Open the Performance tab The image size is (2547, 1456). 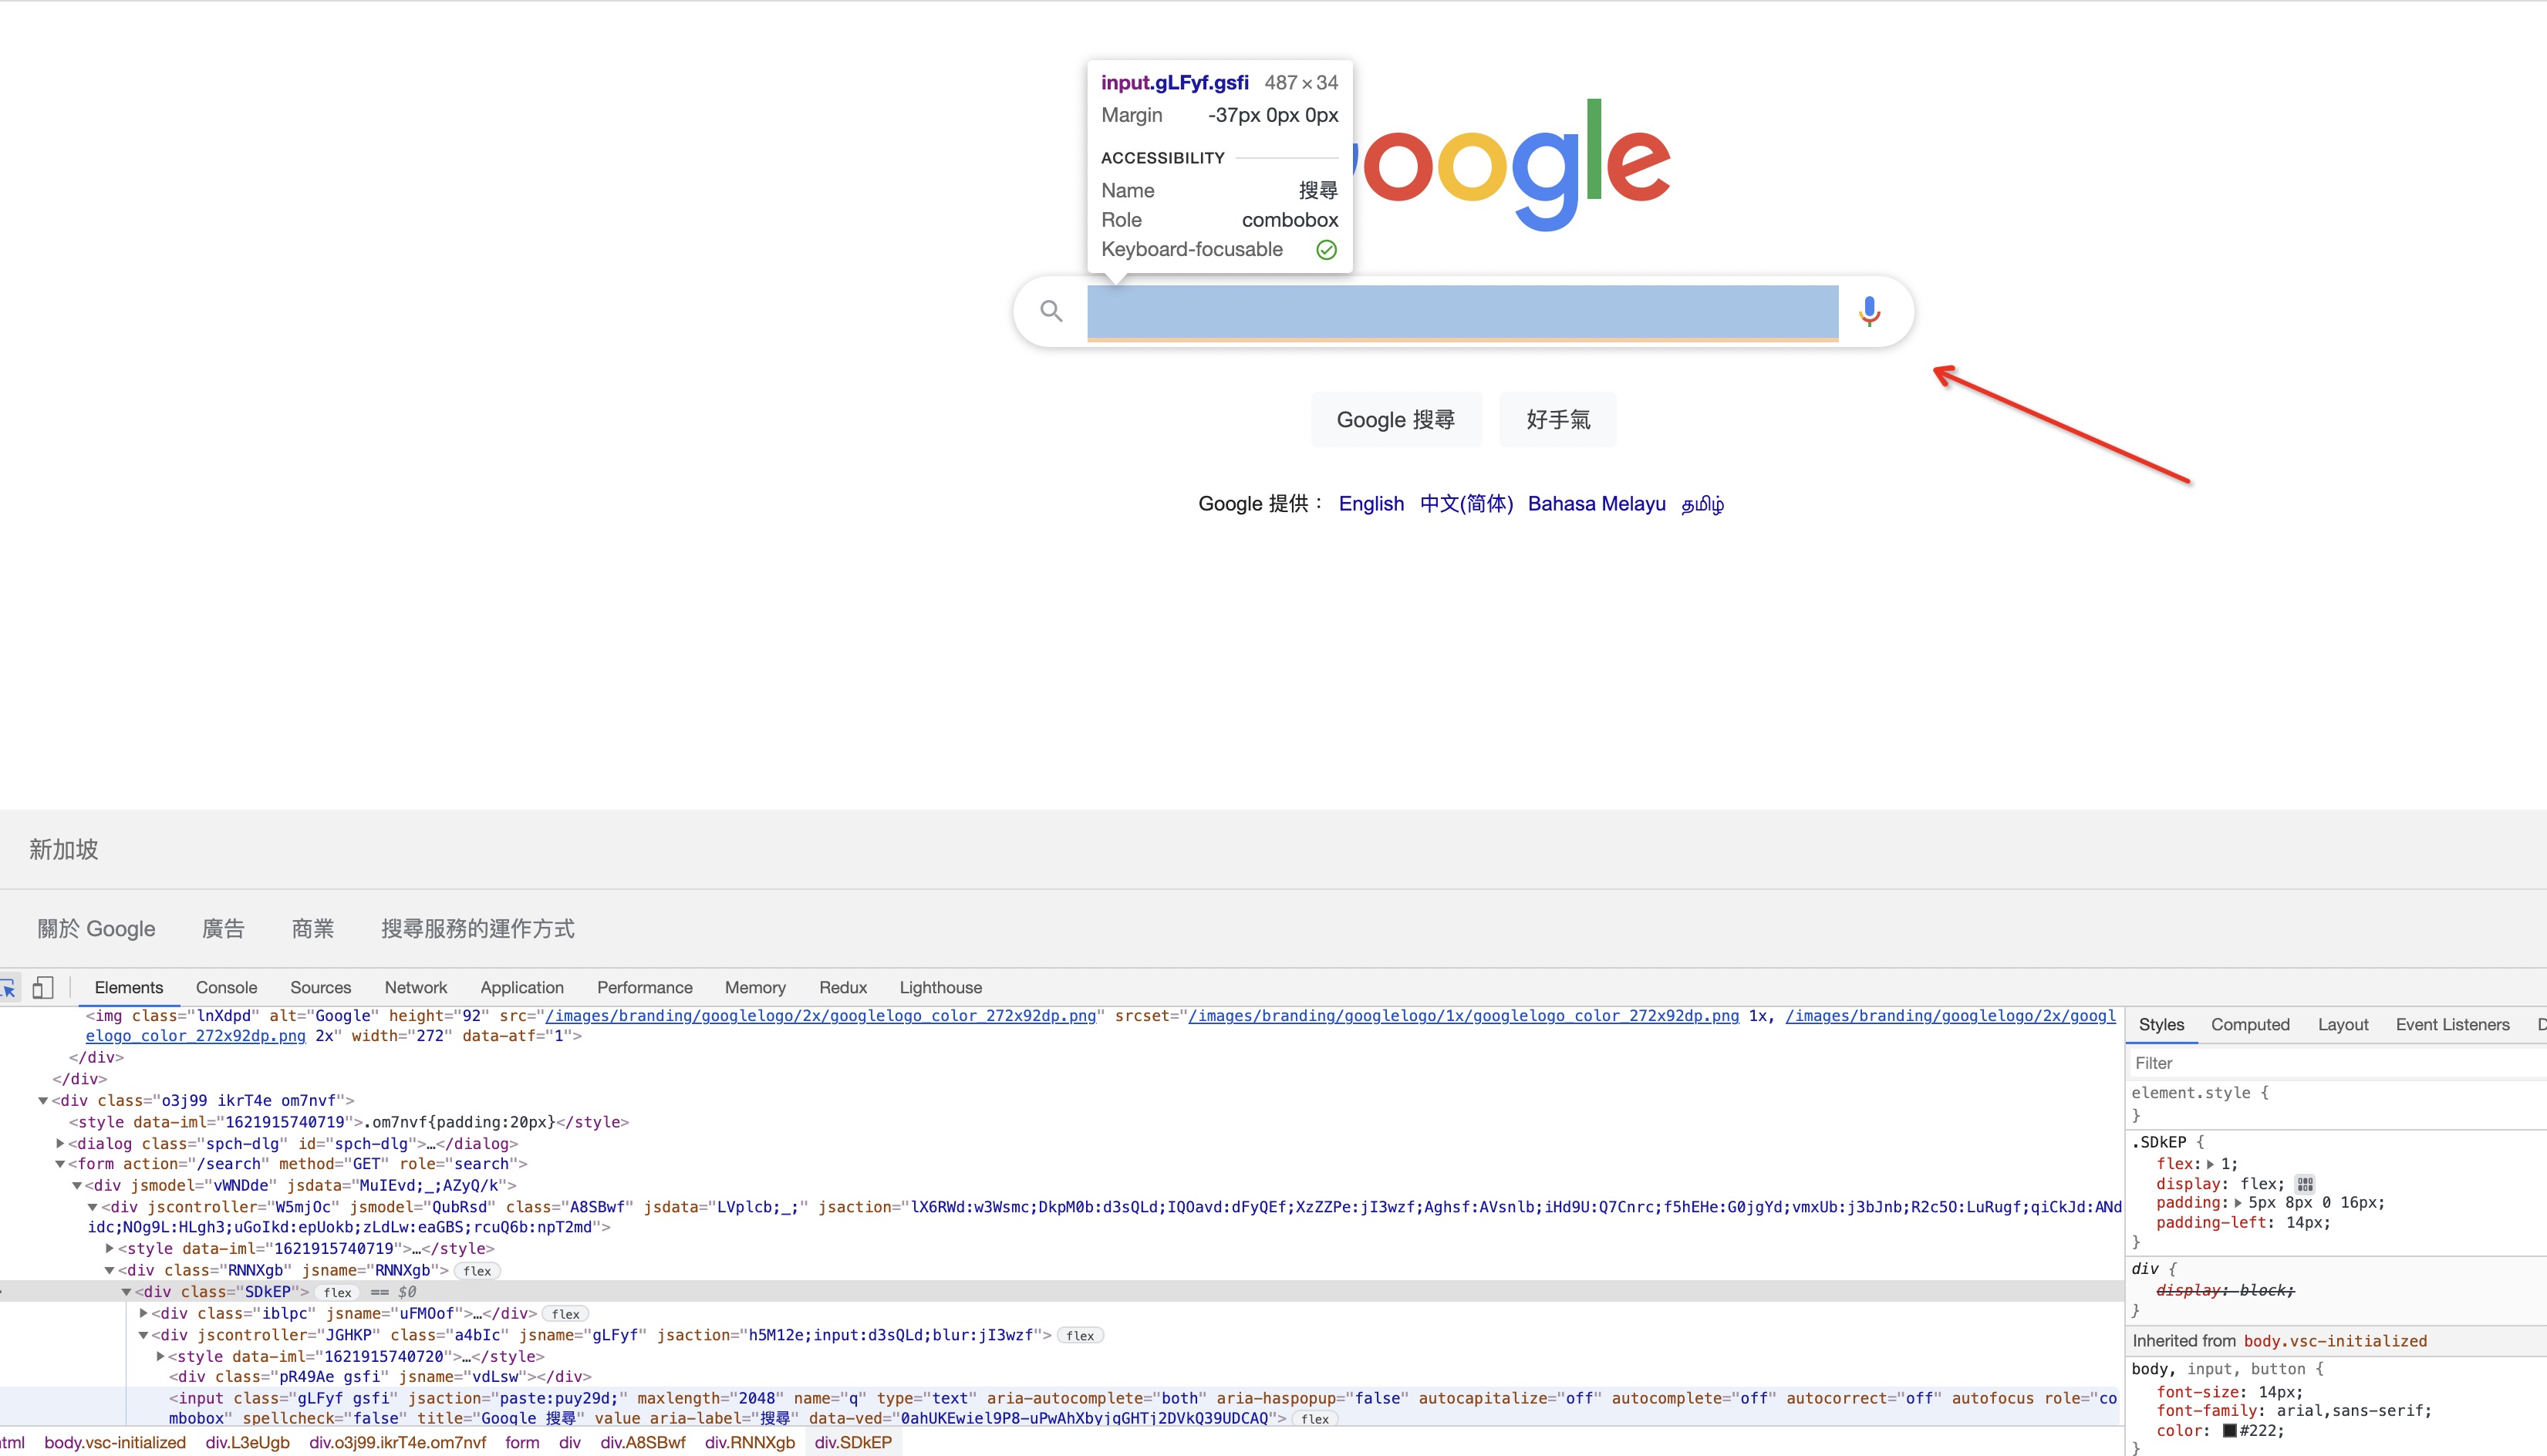point(645,988)
